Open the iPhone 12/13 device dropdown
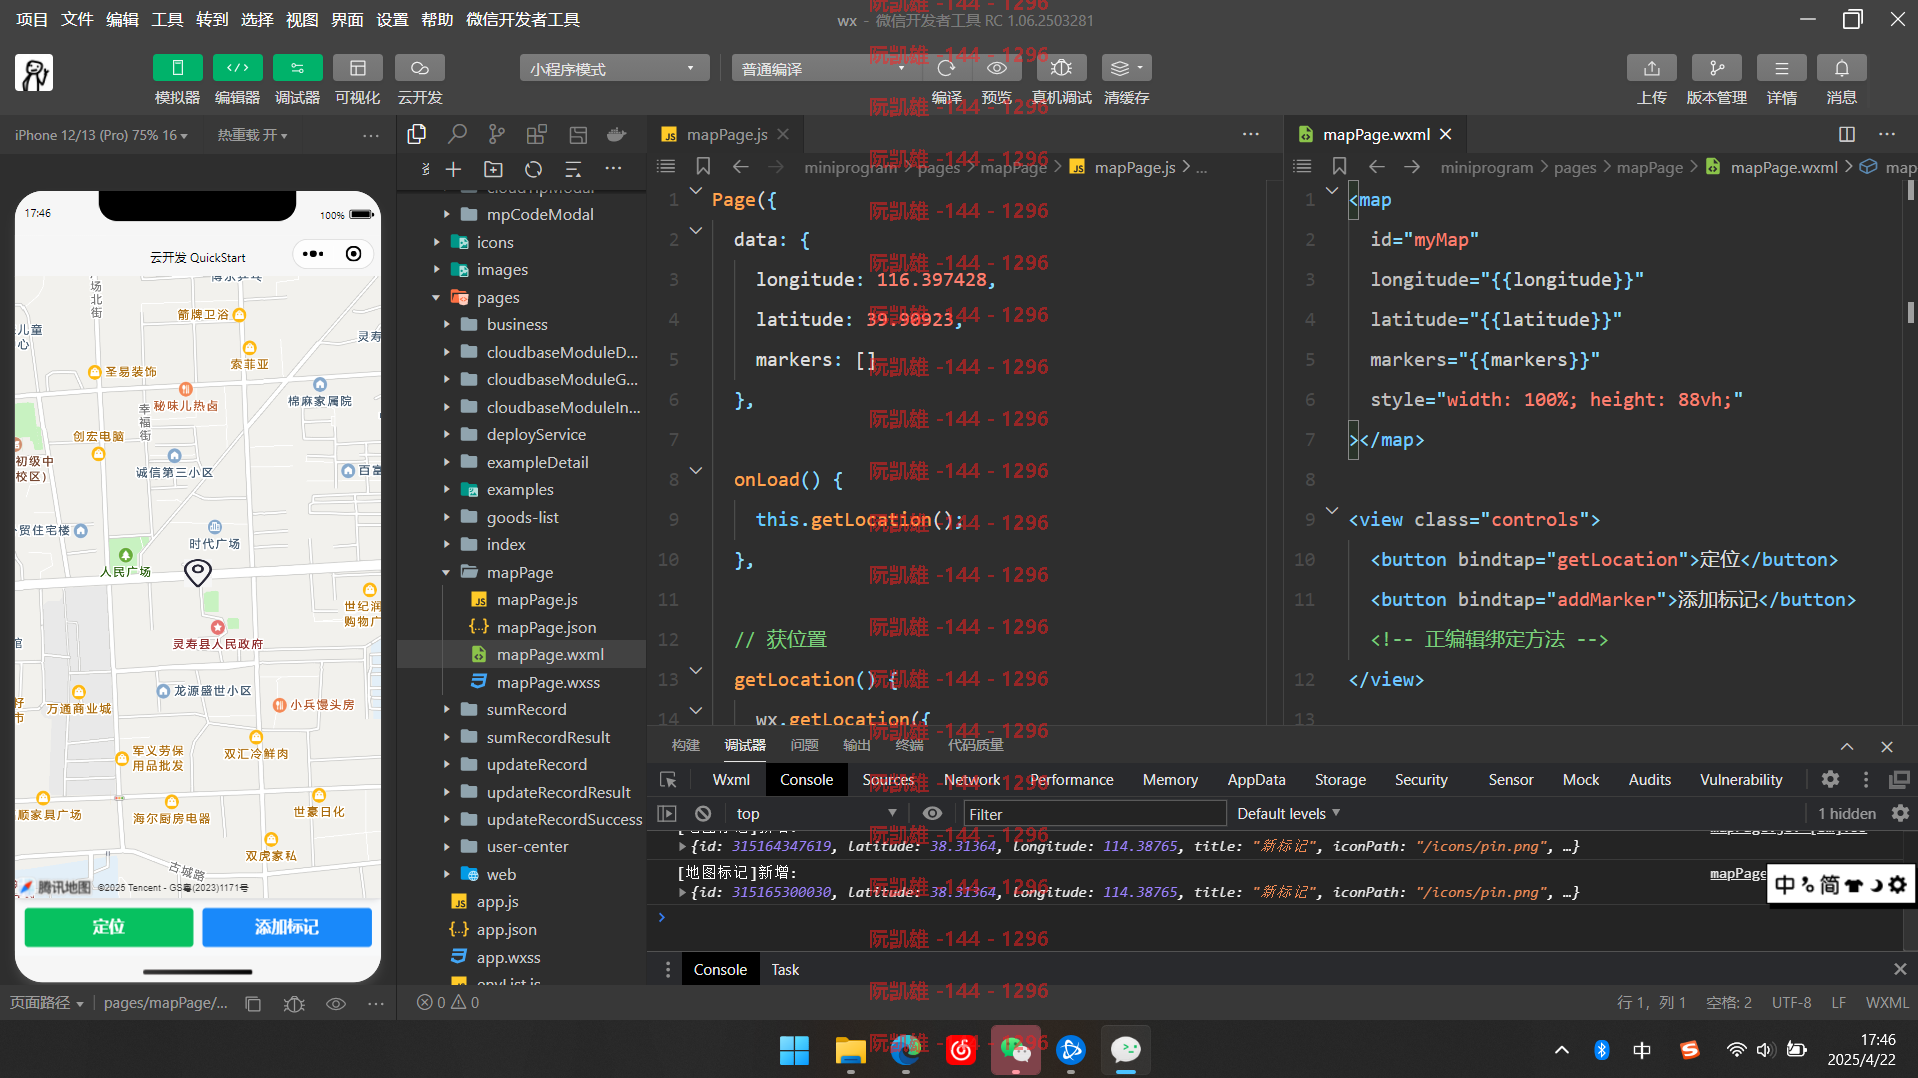The height and width of the screenshot is (1078, 1918). click(x=101, y=135)
